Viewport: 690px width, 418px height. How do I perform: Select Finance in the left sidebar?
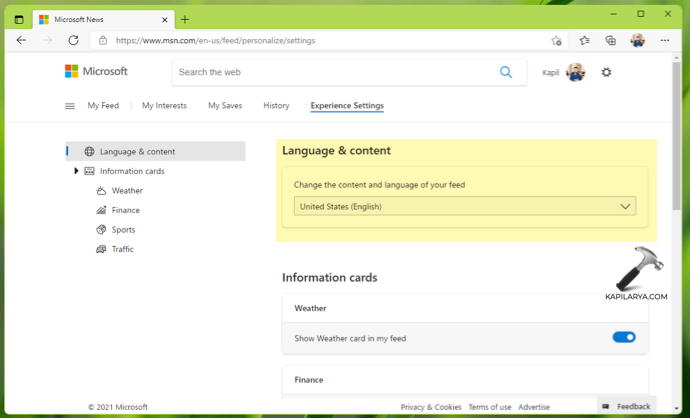125,210
